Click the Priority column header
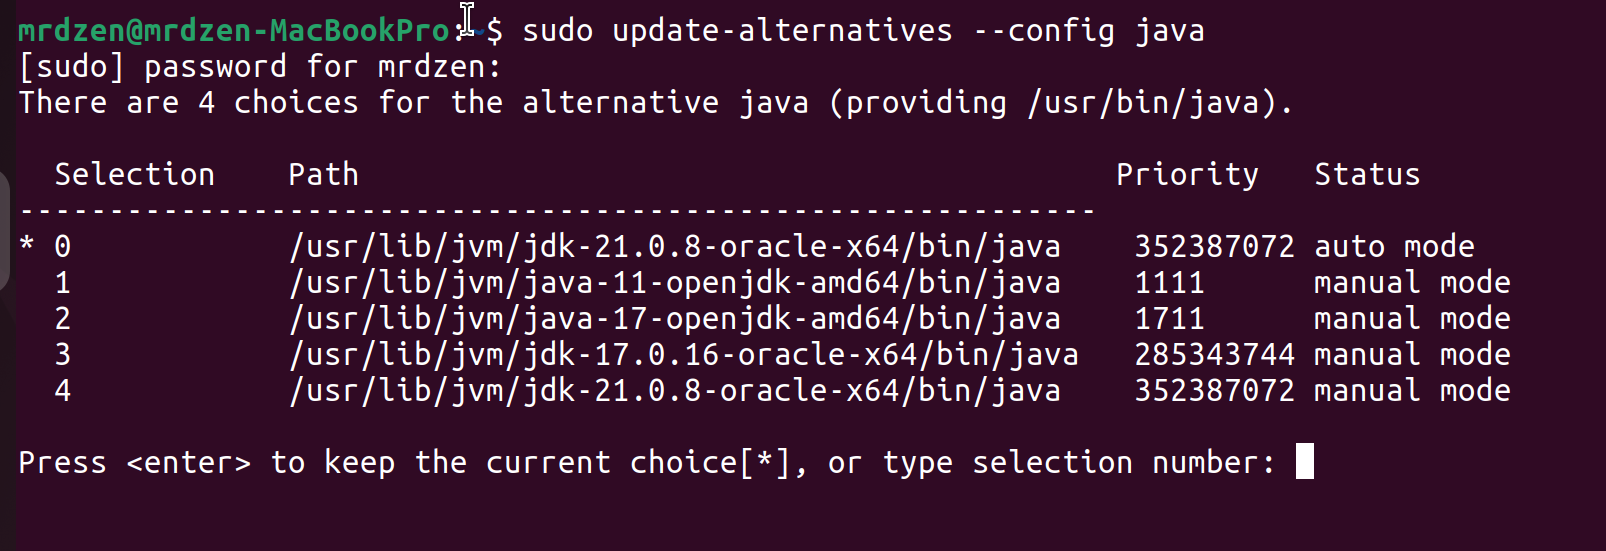This screenshot has height=551, width=1606. [1187, 175]
